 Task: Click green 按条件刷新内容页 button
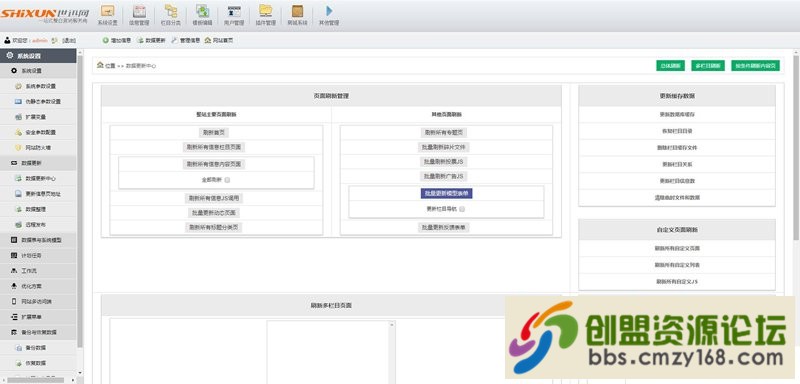pos(755,66)
